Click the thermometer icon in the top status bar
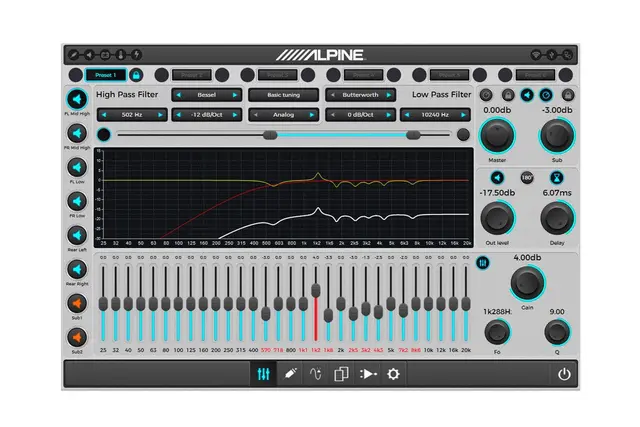Screen dimensions: 640x427 pos(120,55)
